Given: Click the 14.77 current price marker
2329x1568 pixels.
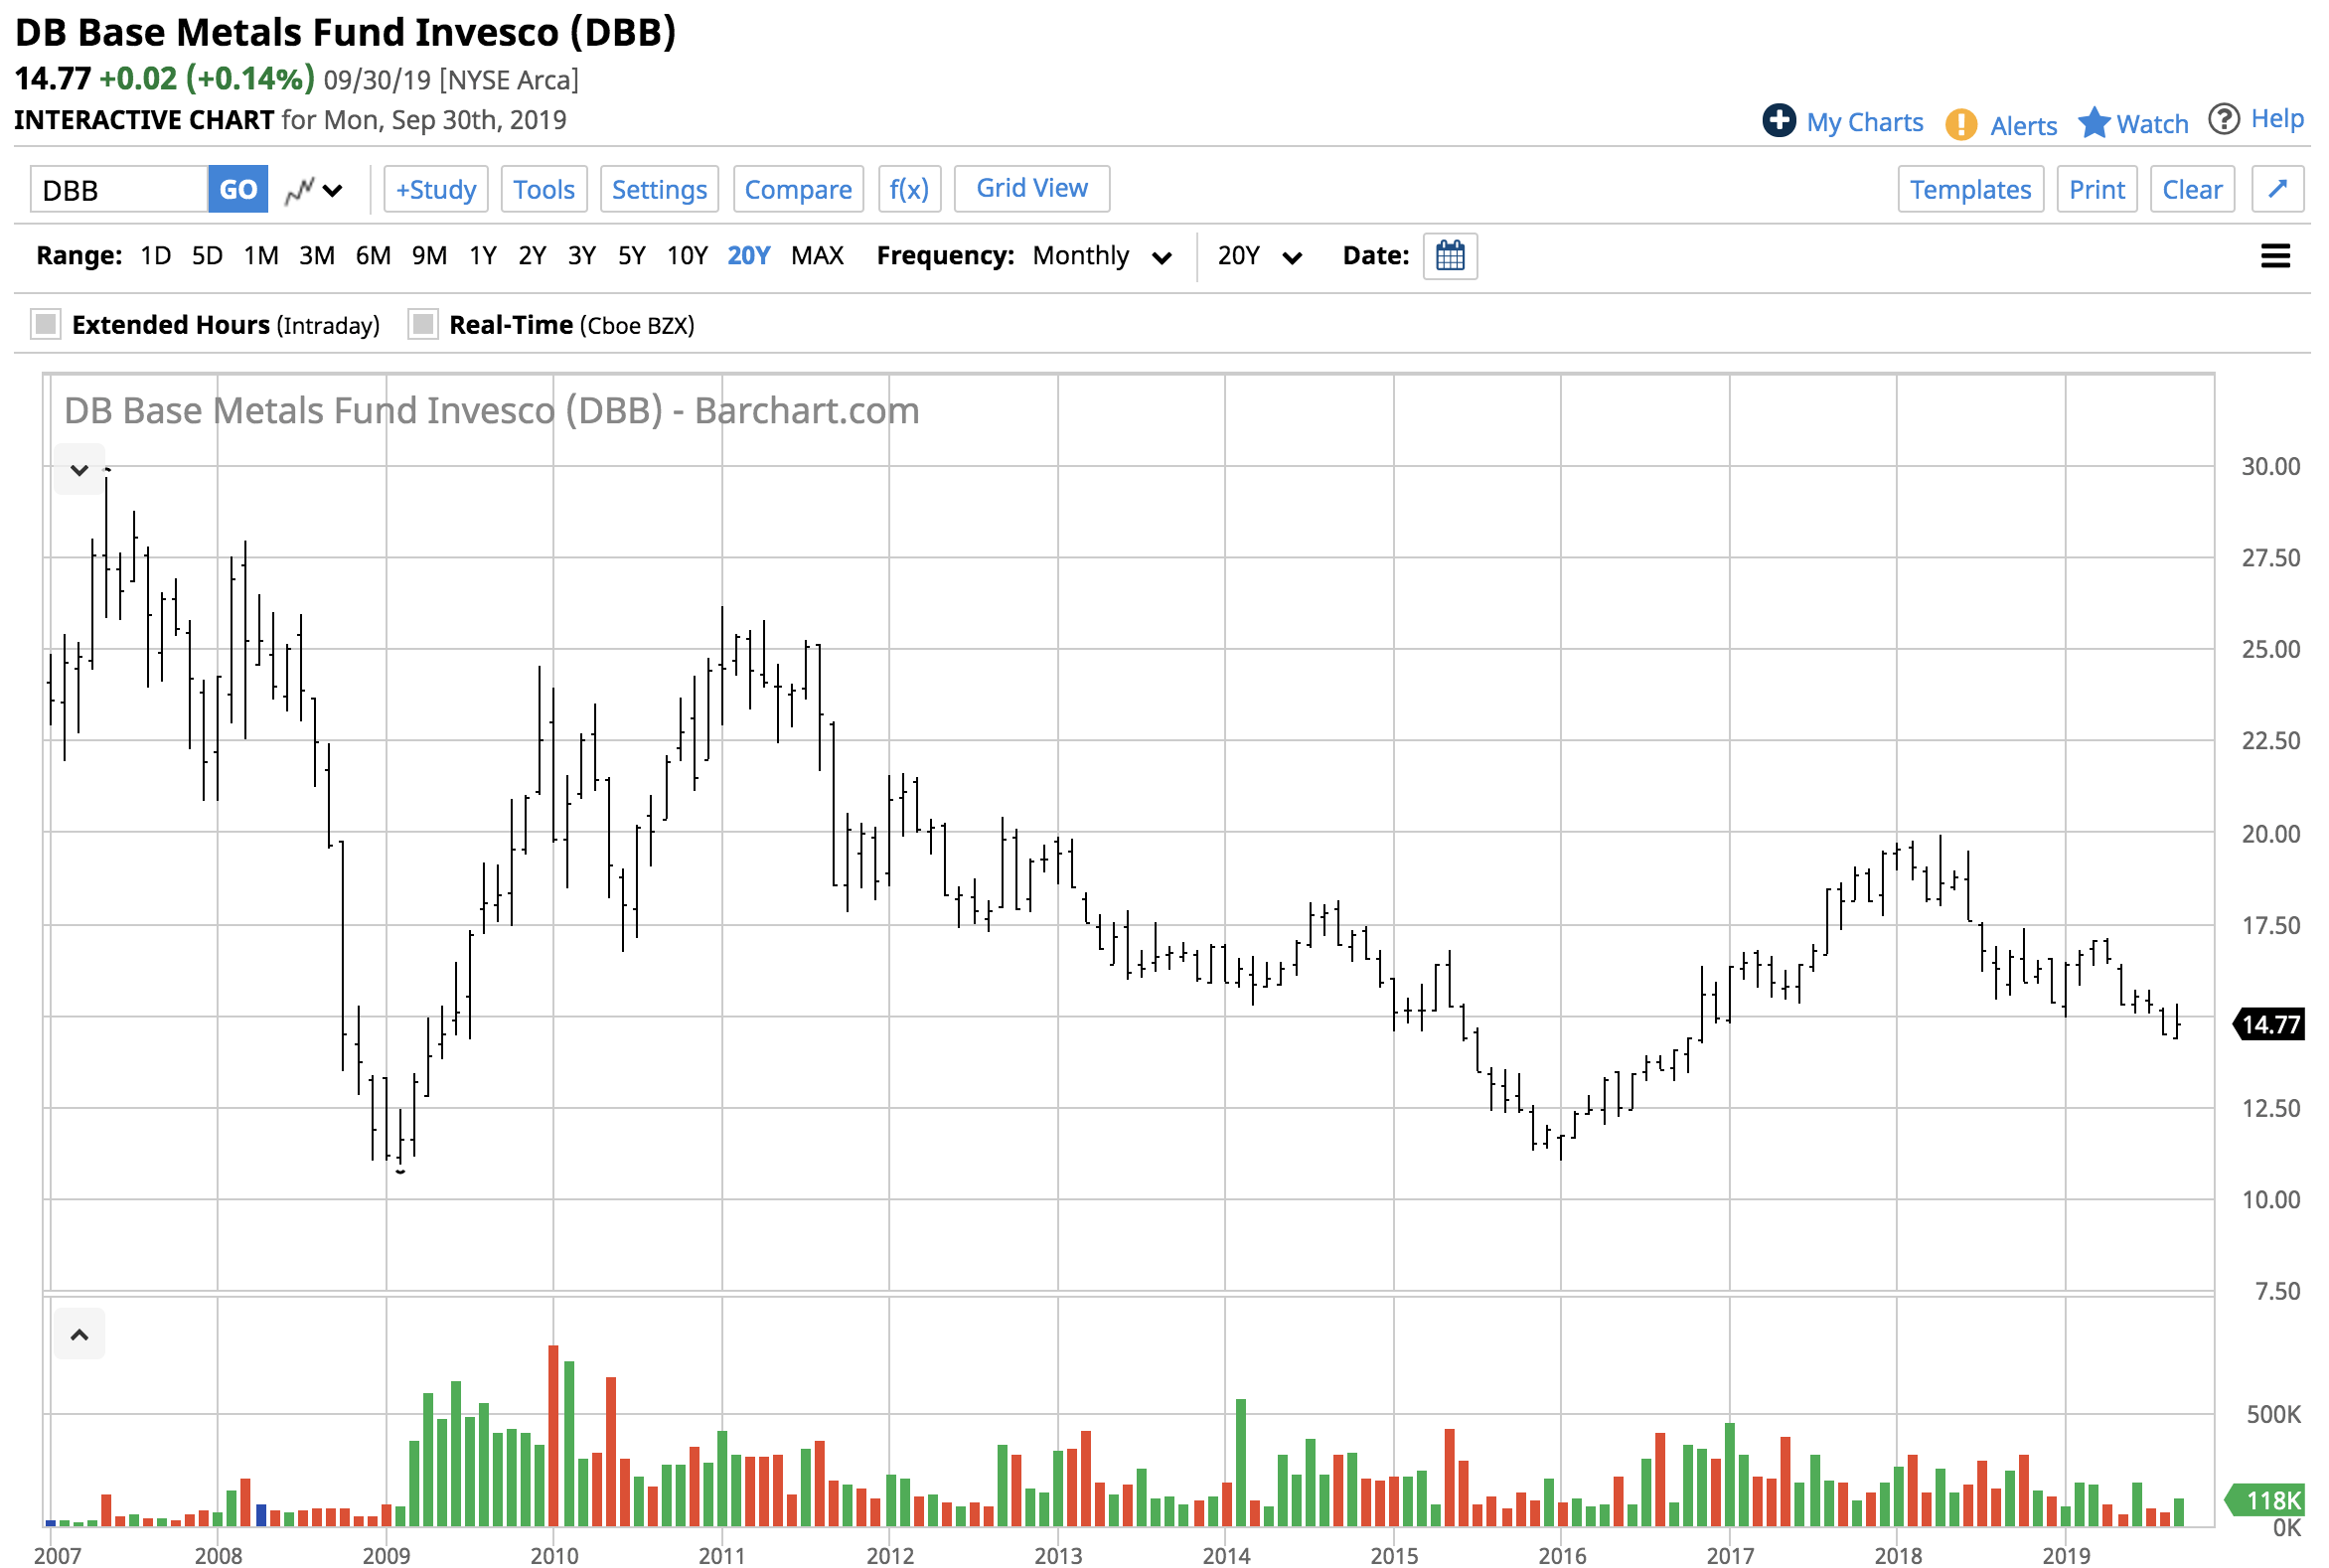Looking at the screenshot, I should 2270,1024.
